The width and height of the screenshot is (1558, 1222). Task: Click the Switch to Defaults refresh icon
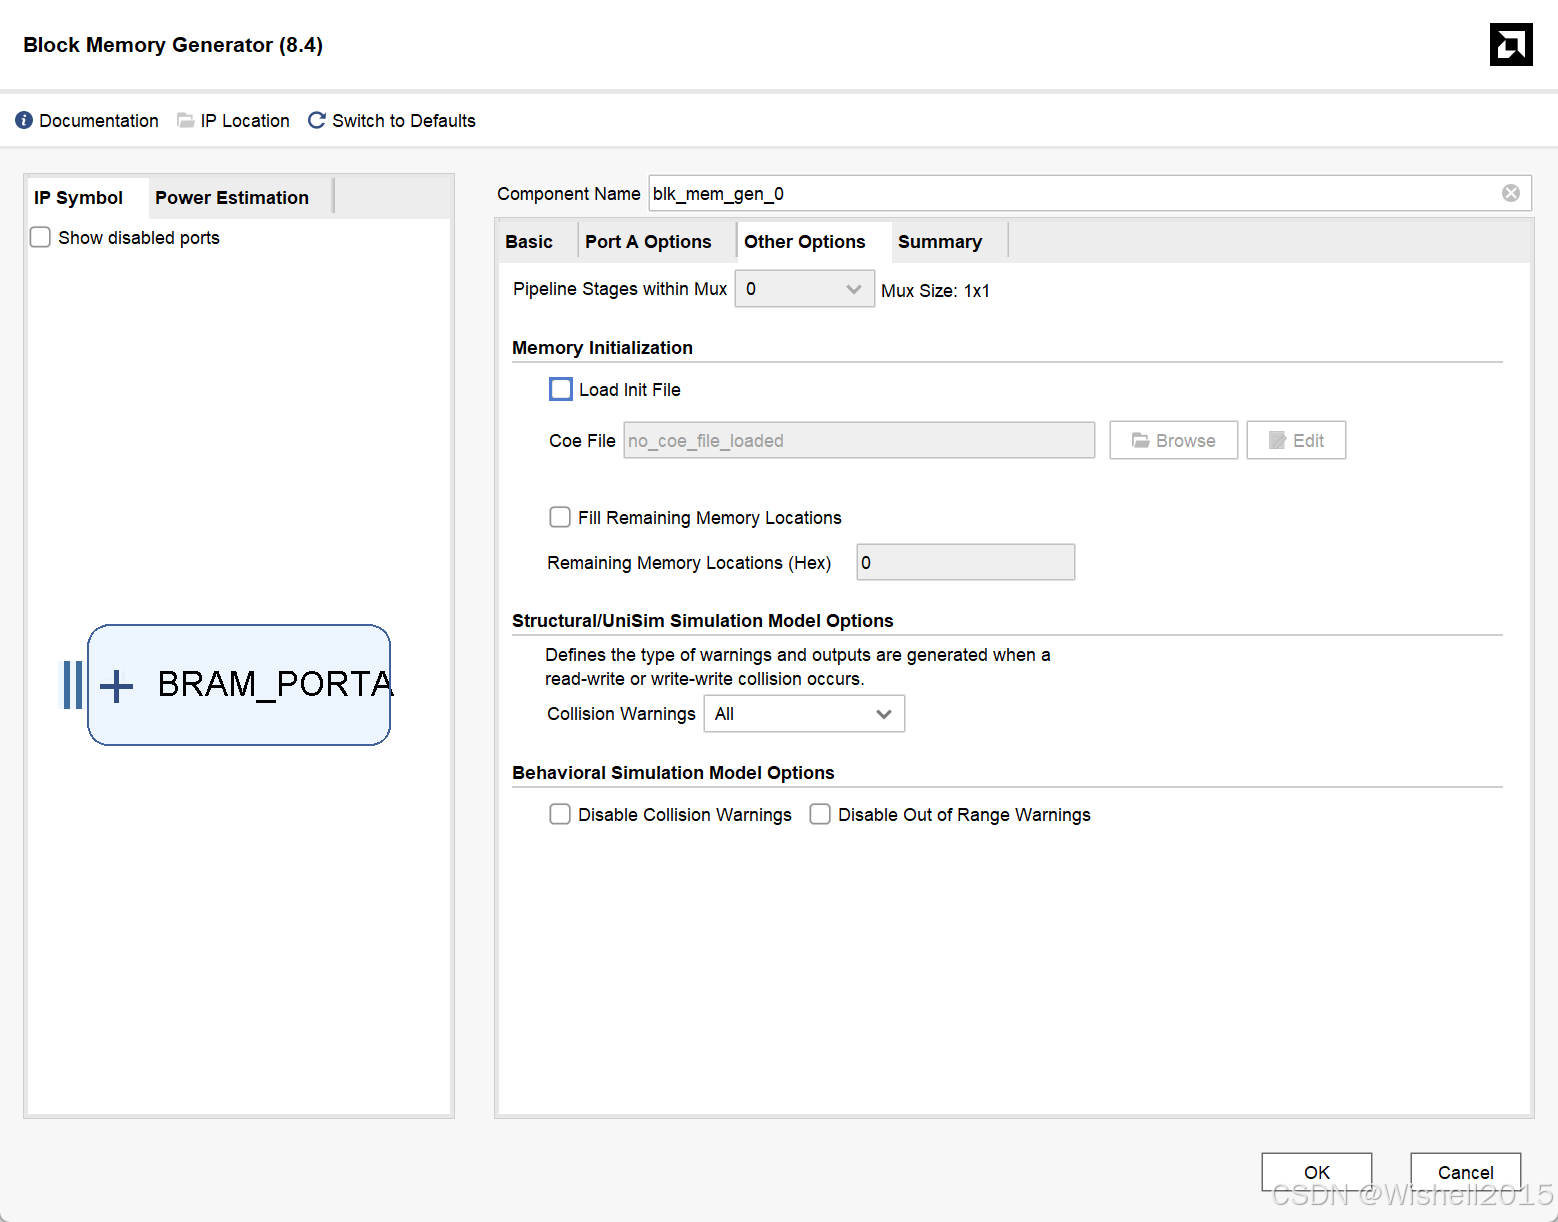tap(317, 120)
